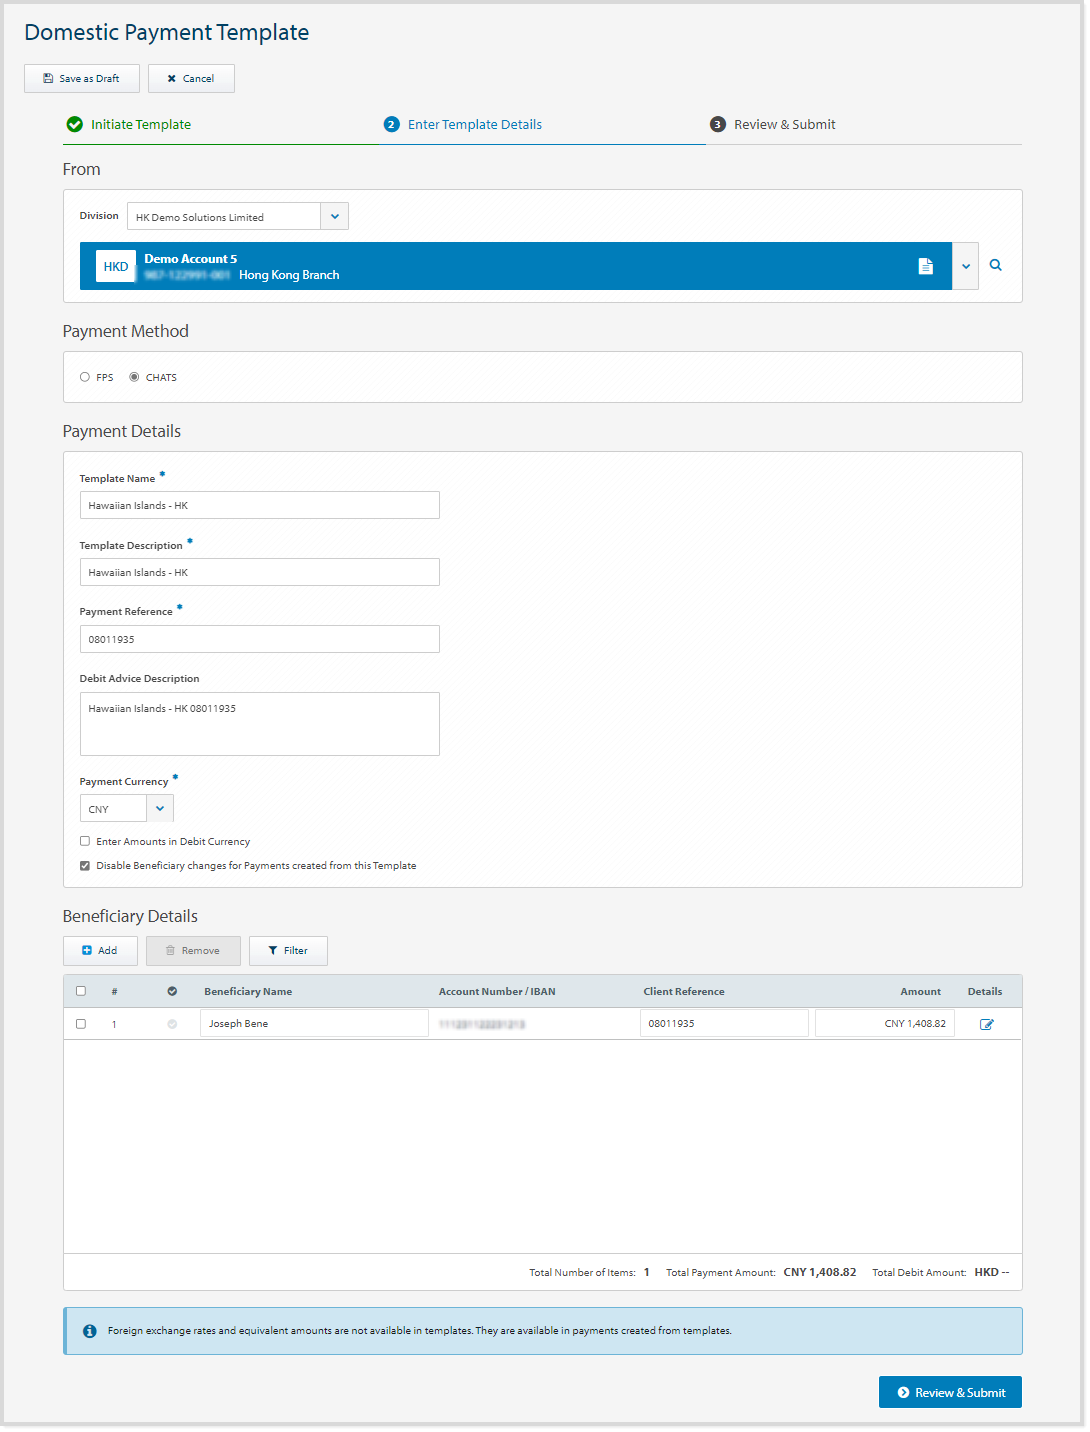The width and height of the screenshot is (1090, 1432).
Task: Click the Payment Reference input field
Action: (x=259, y=638)
